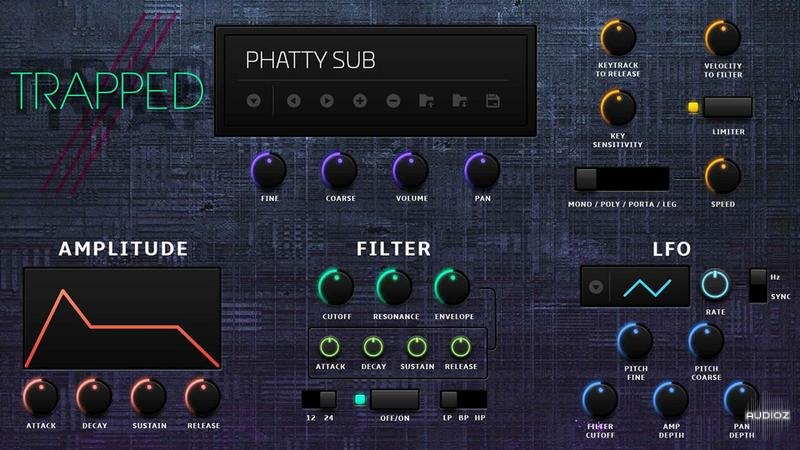Screen dimensions: 800x450
Task: Go to the next preset
Action: (327, 101)
